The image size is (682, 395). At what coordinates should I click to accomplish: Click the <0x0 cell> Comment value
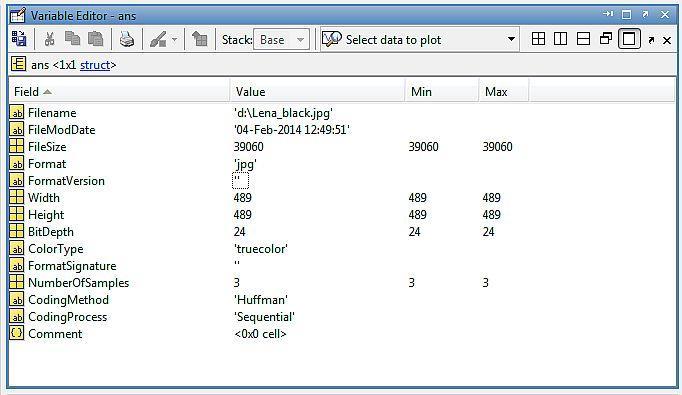point(260,334)
